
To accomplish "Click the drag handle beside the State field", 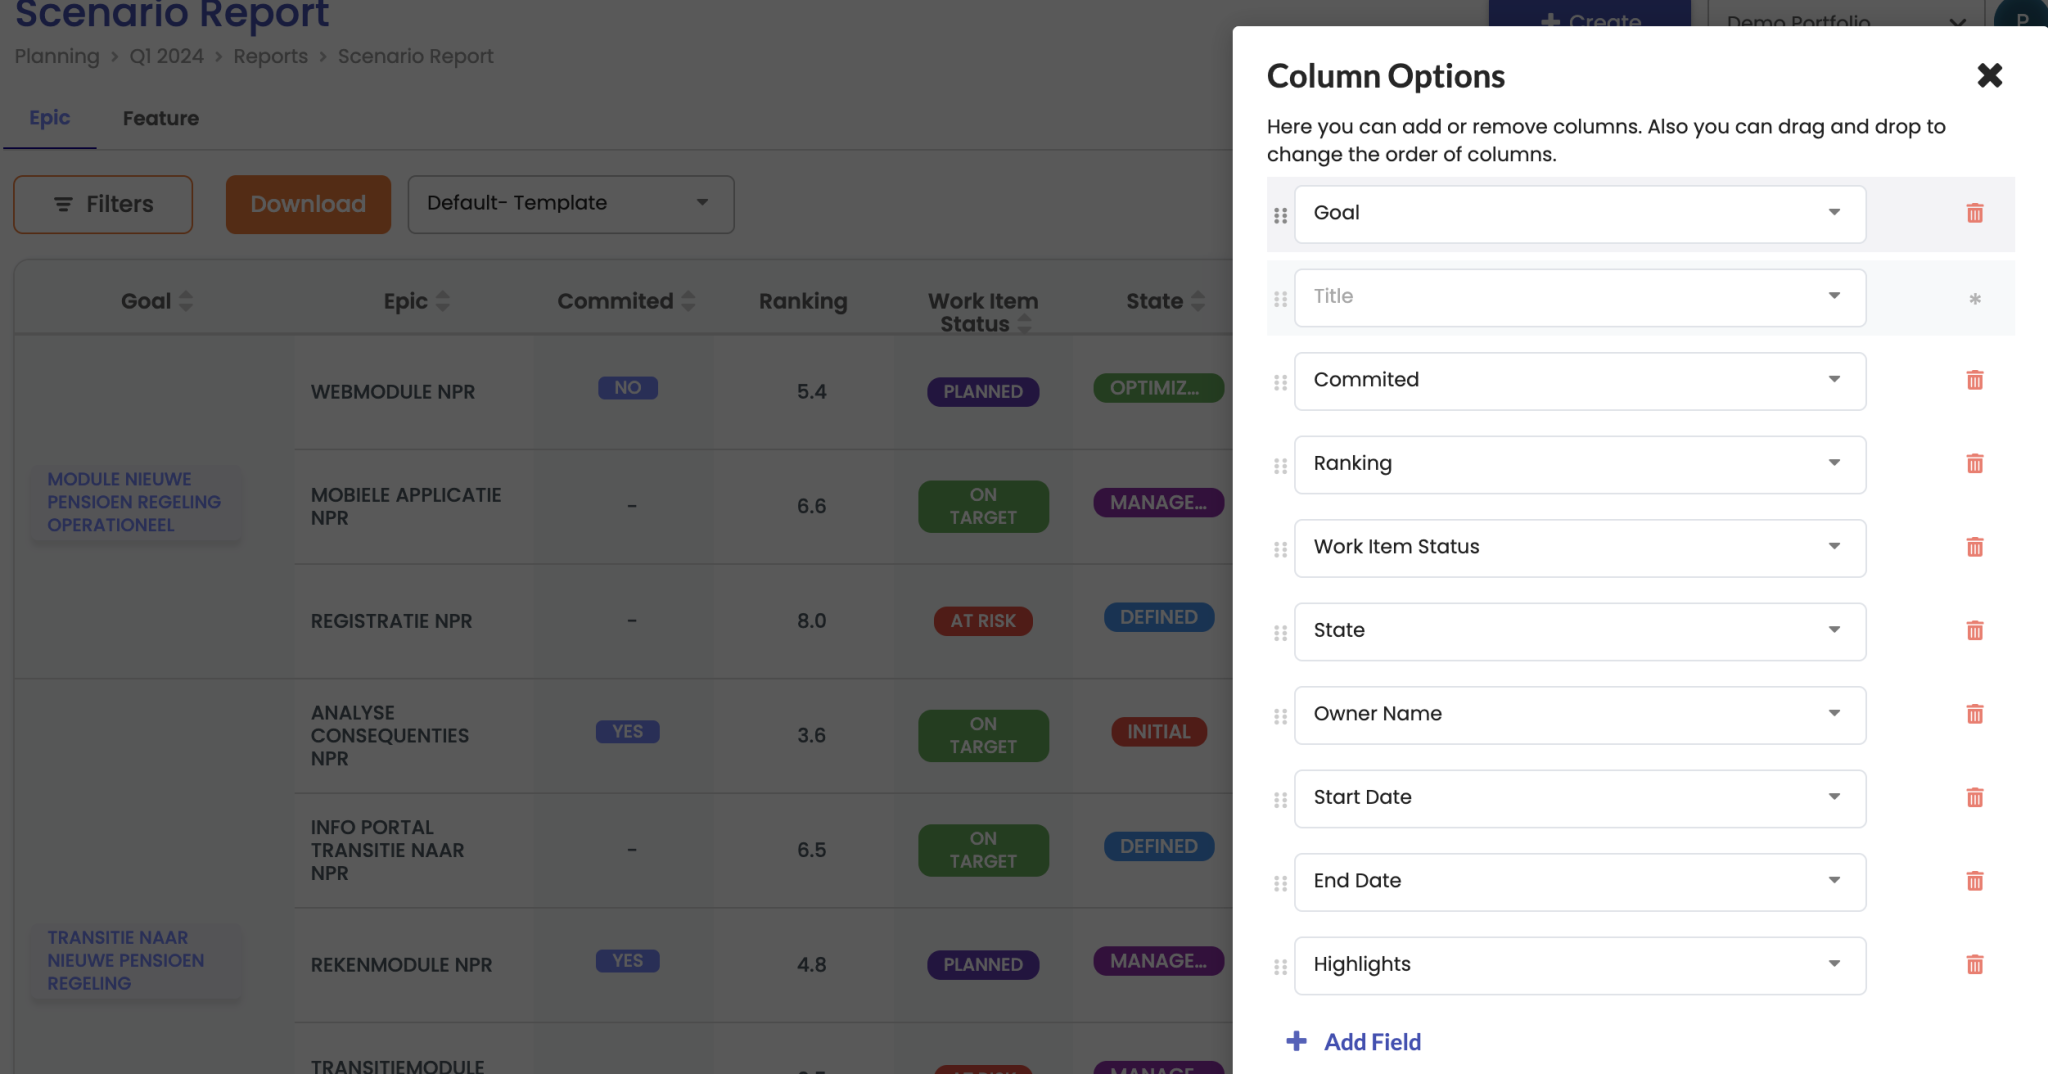I will [x=1280, y=631].
